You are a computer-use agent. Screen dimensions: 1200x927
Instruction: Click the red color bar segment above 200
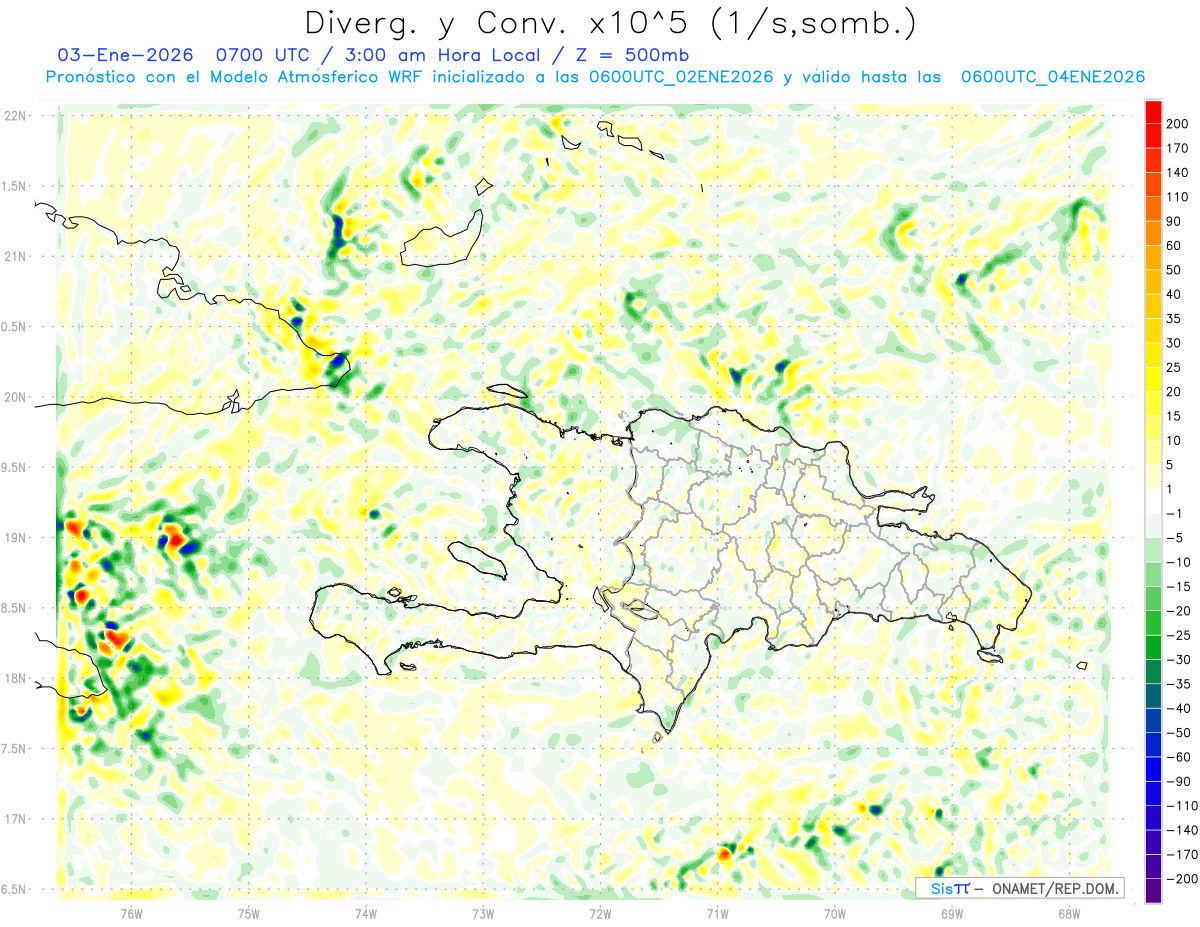click(x=1154, y=111)
